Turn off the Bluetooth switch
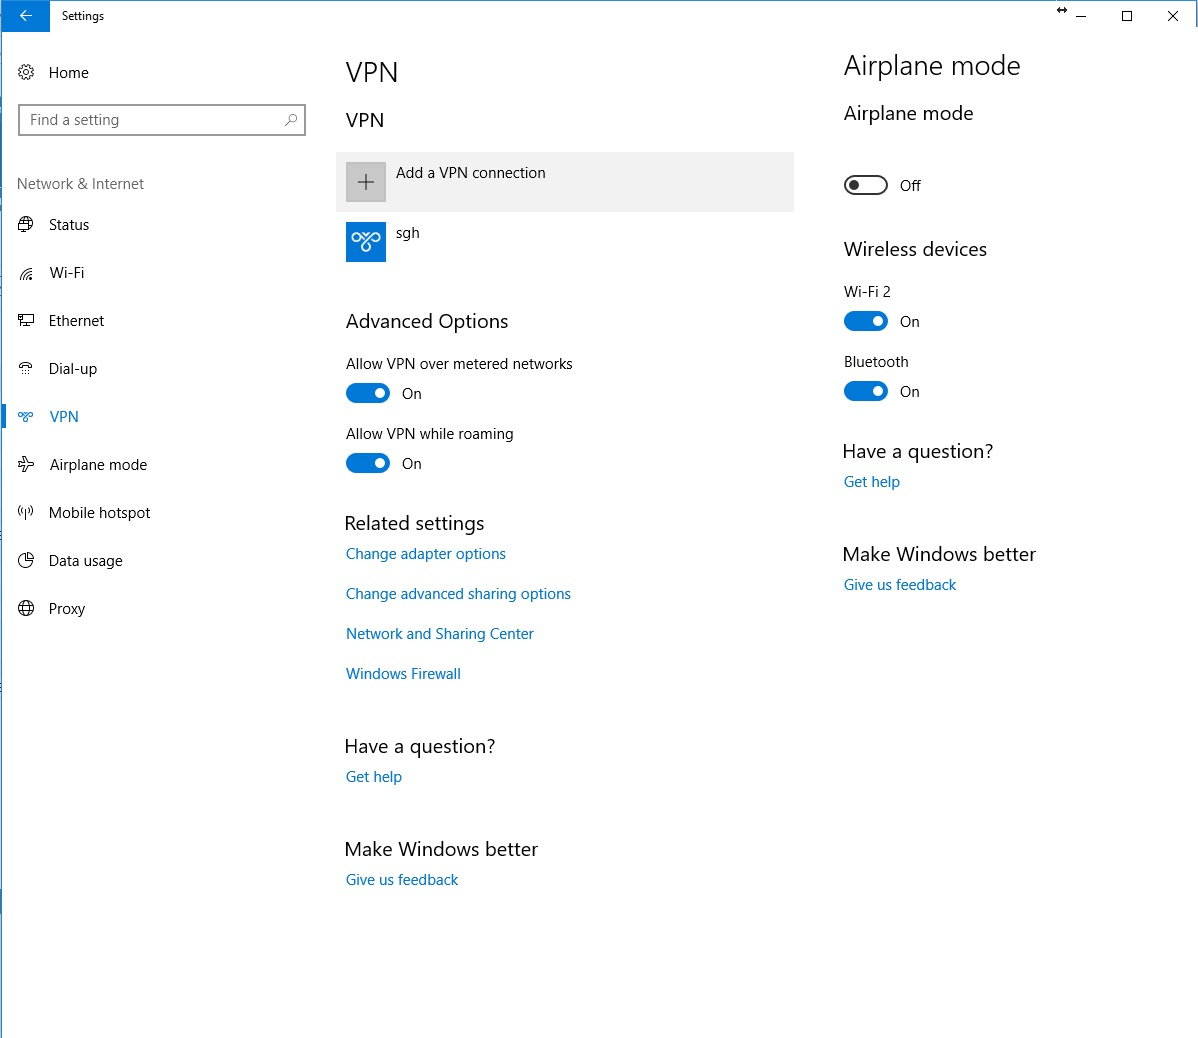 [866, 392]
